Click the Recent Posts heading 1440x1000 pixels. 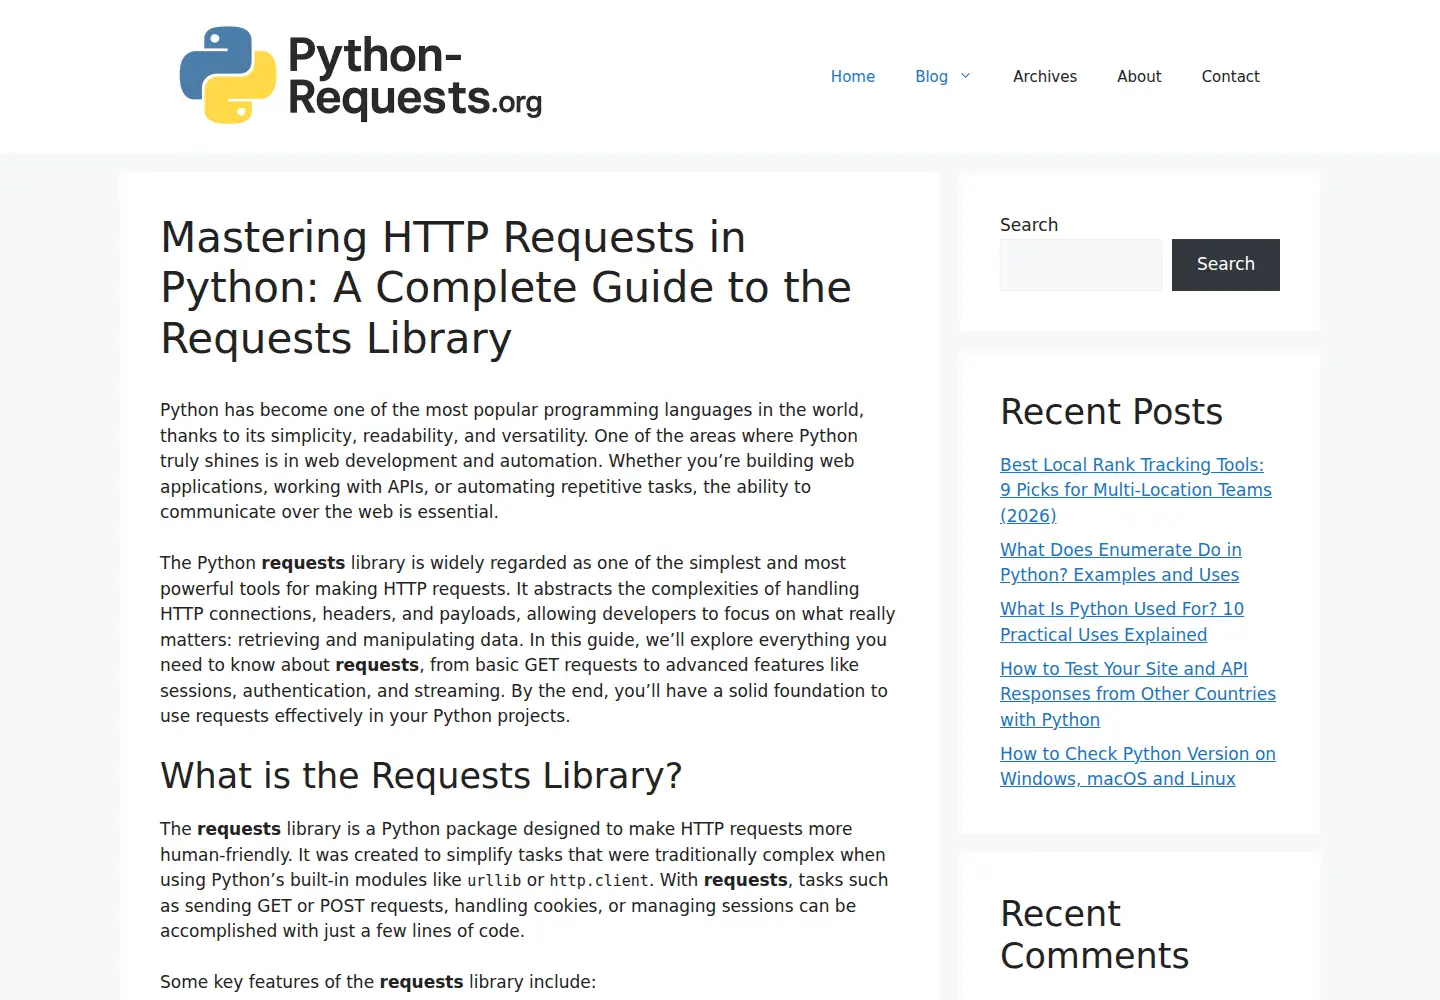(1111, 412)
